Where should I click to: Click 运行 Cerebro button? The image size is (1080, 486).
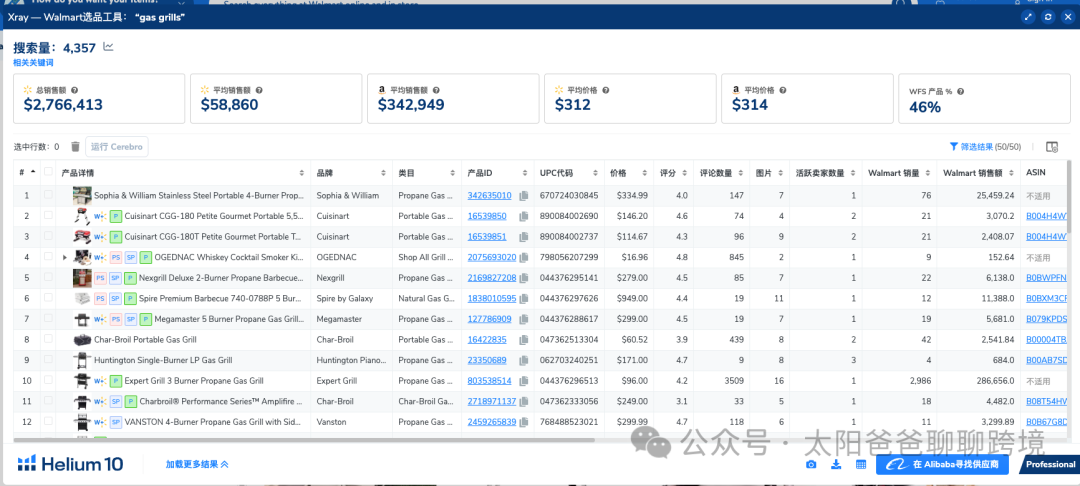[x=116, y=147]
